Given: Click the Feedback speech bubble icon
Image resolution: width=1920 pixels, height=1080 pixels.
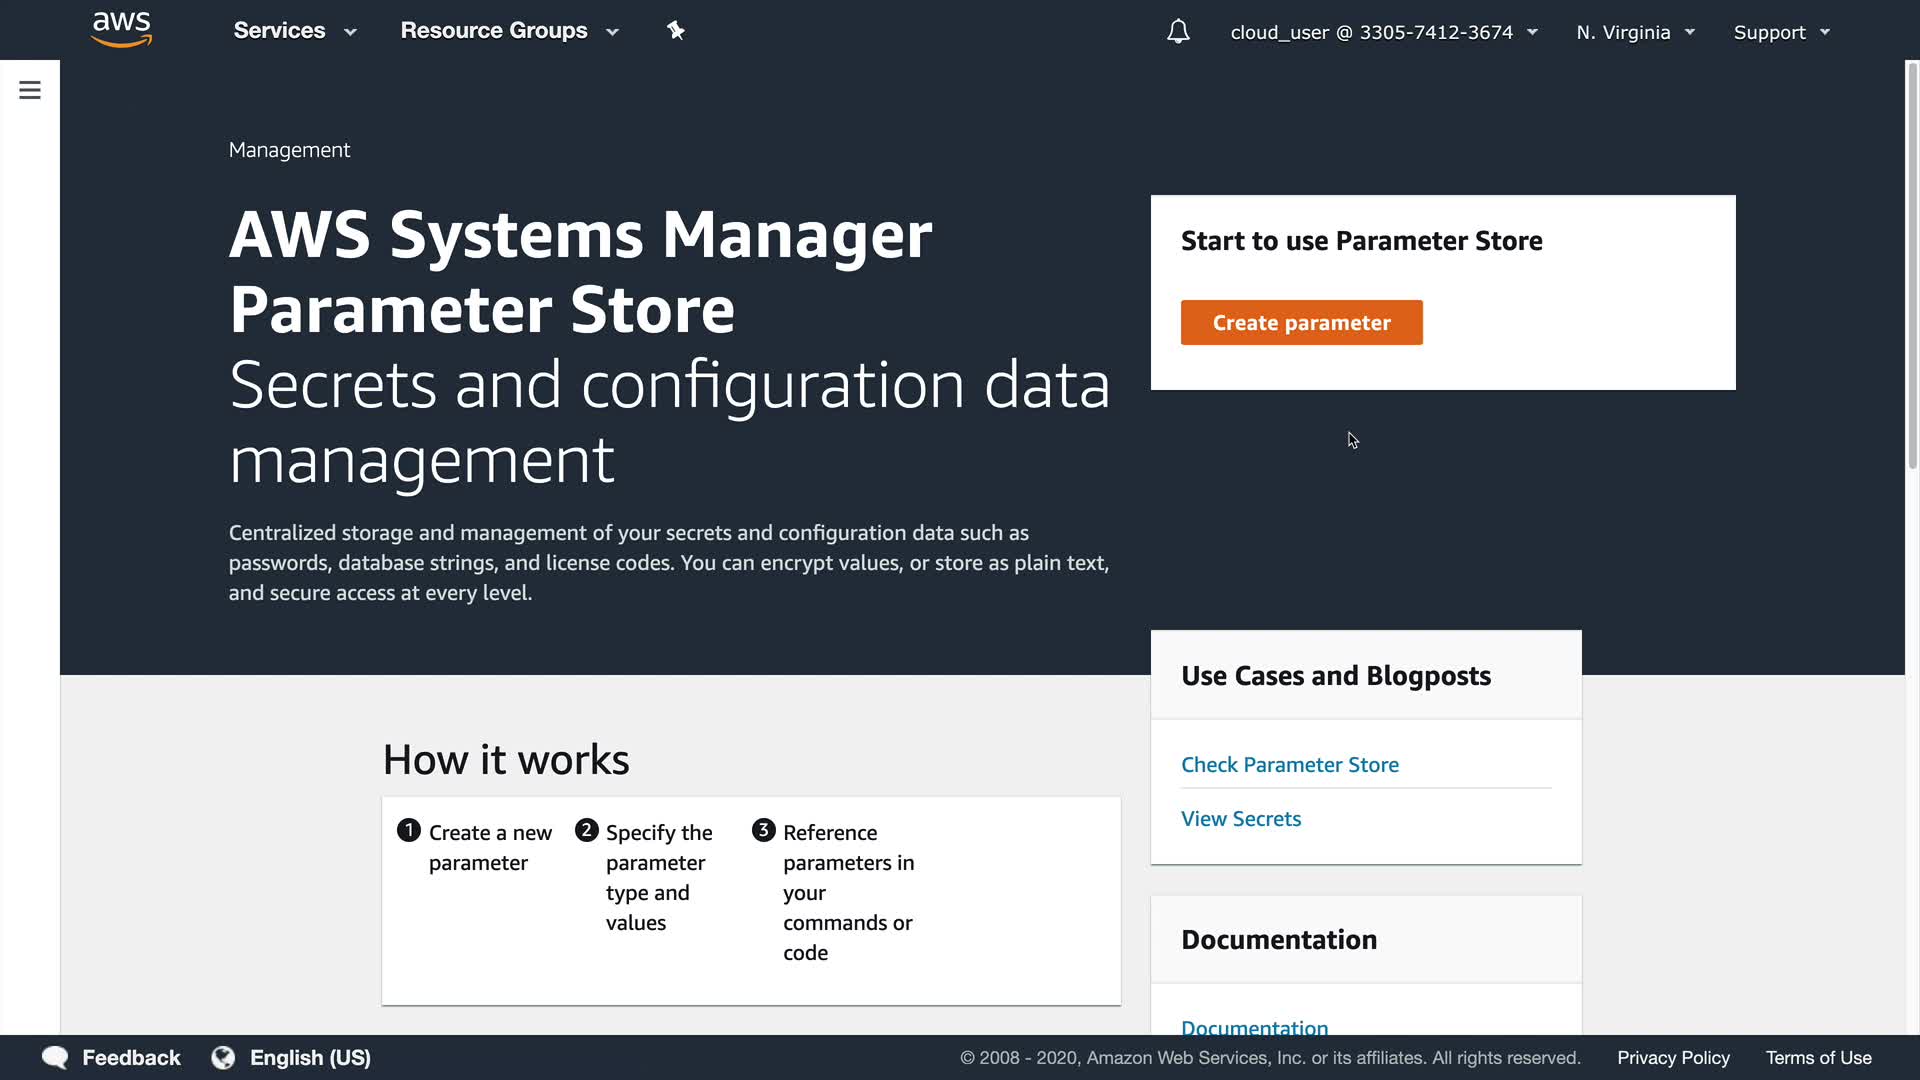Looking at the screenshot, I should pos(55,1058).
